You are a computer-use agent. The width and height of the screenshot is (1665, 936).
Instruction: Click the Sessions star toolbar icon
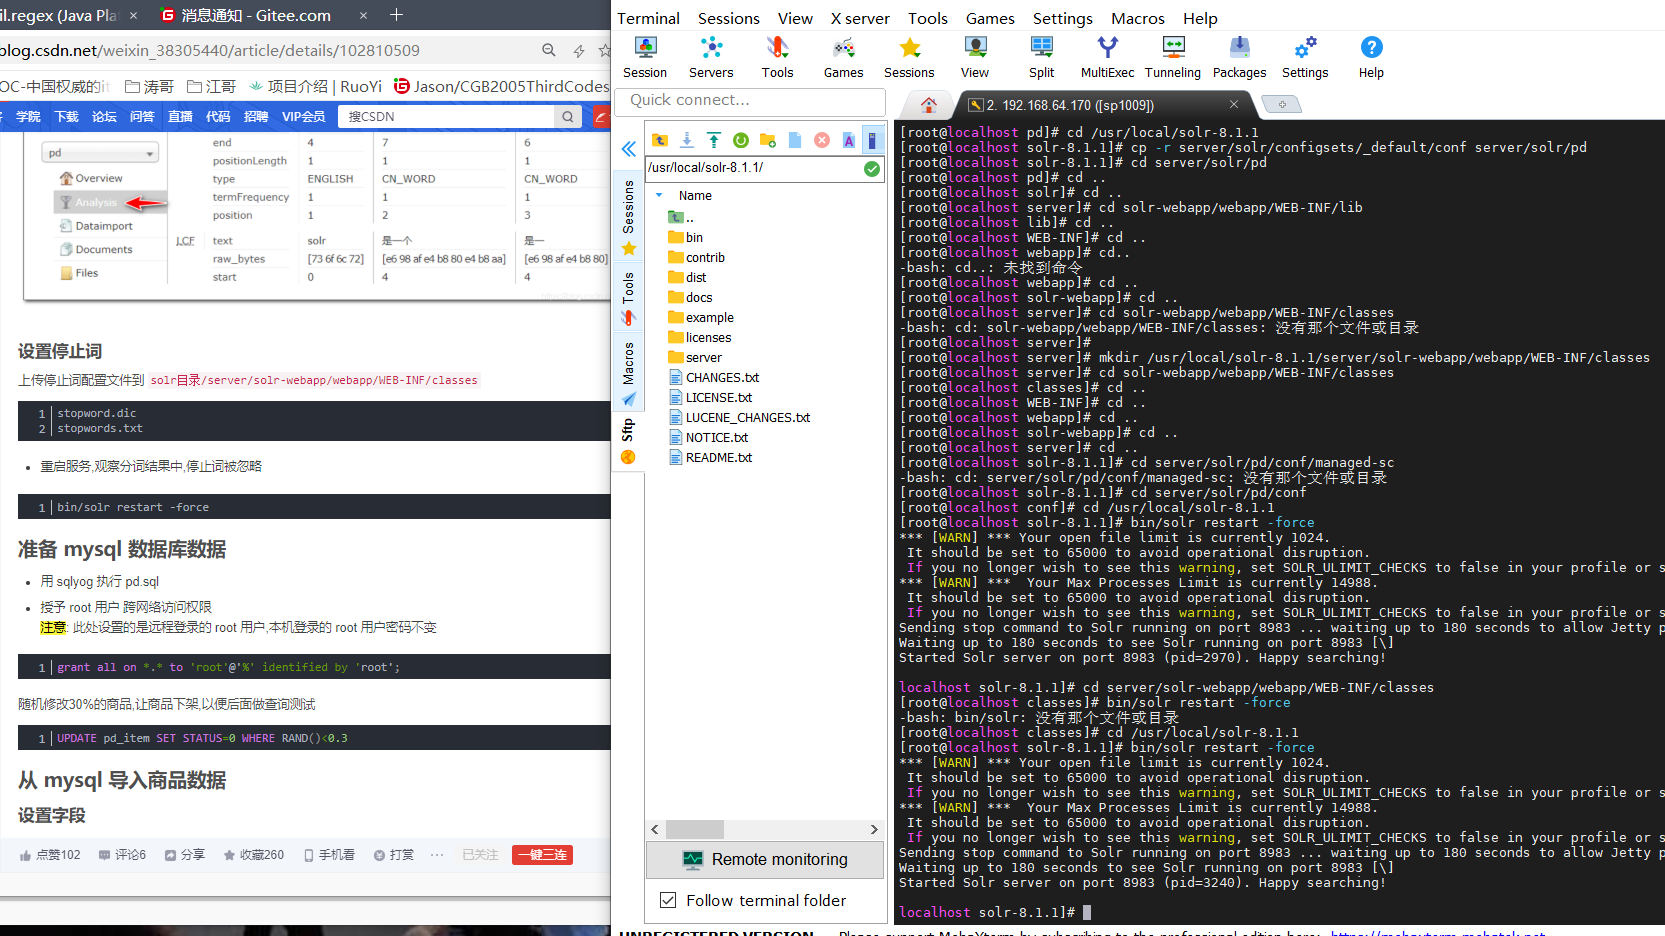(x=909, y=57)
